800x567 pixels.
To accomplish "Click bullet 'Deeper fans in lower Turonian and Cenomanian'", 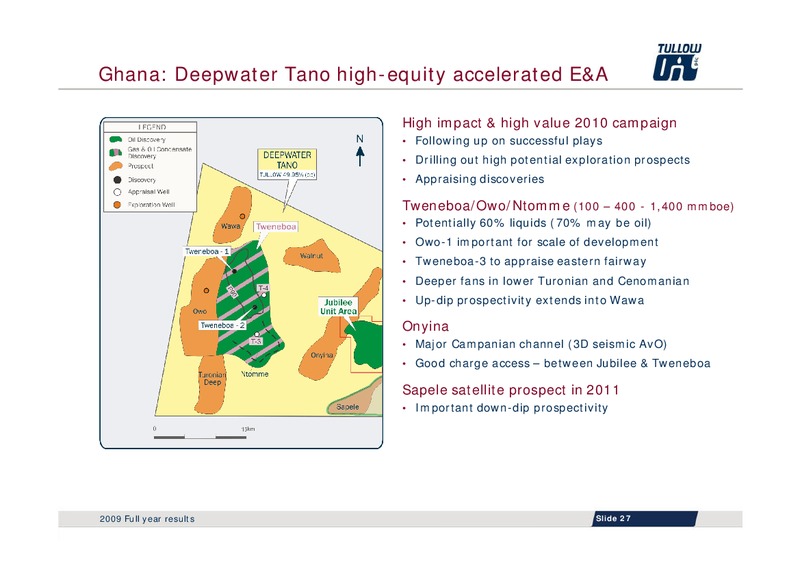I will pos(552,281).
